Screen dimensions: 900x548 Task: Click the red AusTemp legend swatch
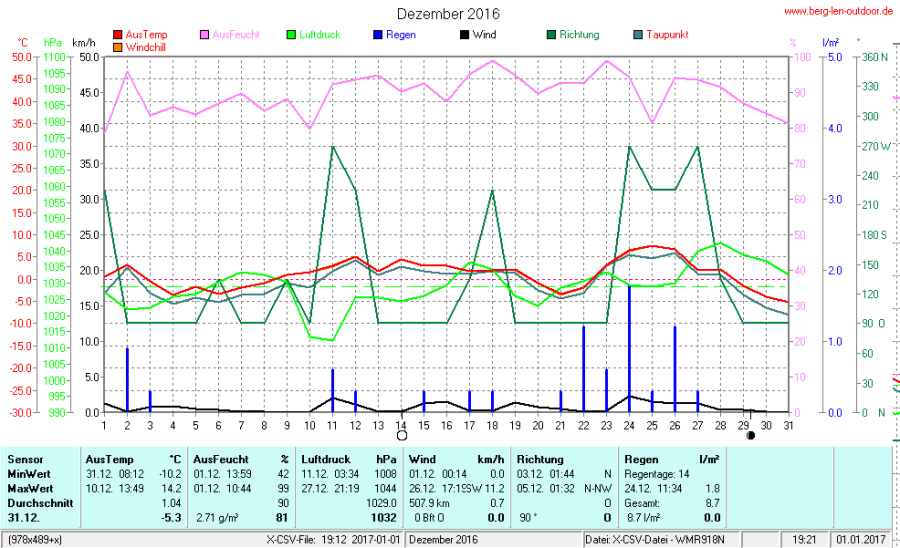tap(119, 35)
